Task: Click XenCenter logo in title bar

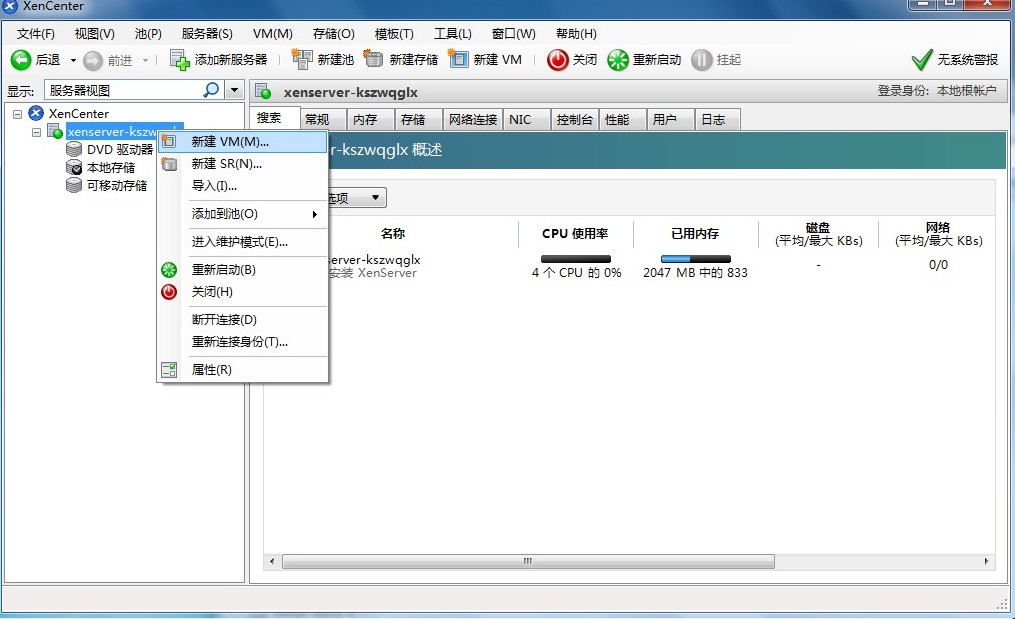Action: (x=10, y=6)
